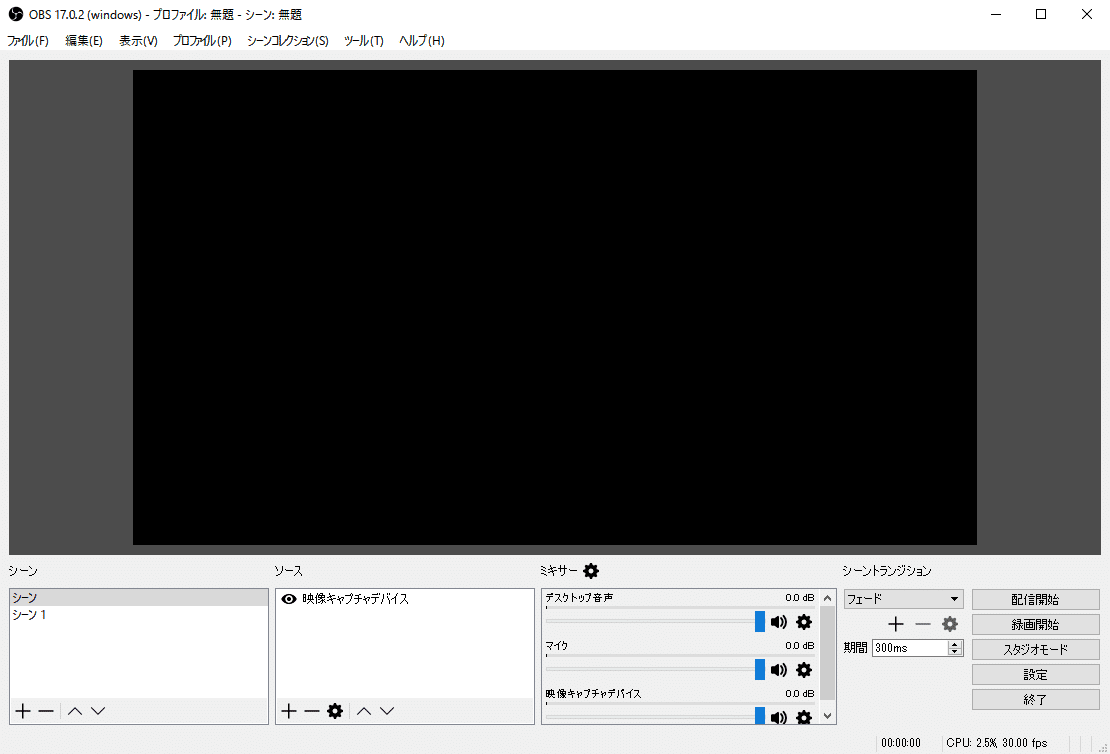This screenshot has height=754, width=1110.
Task: Open ヘルプ(H) menu
Action: click(x=422, y=40)
